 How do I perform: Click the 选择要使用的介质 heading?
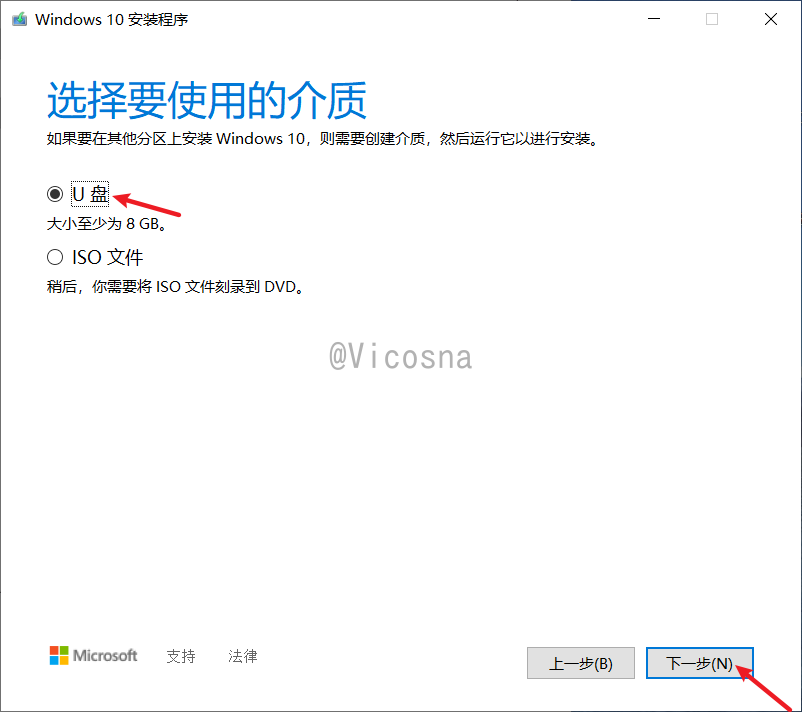[207, 100]
